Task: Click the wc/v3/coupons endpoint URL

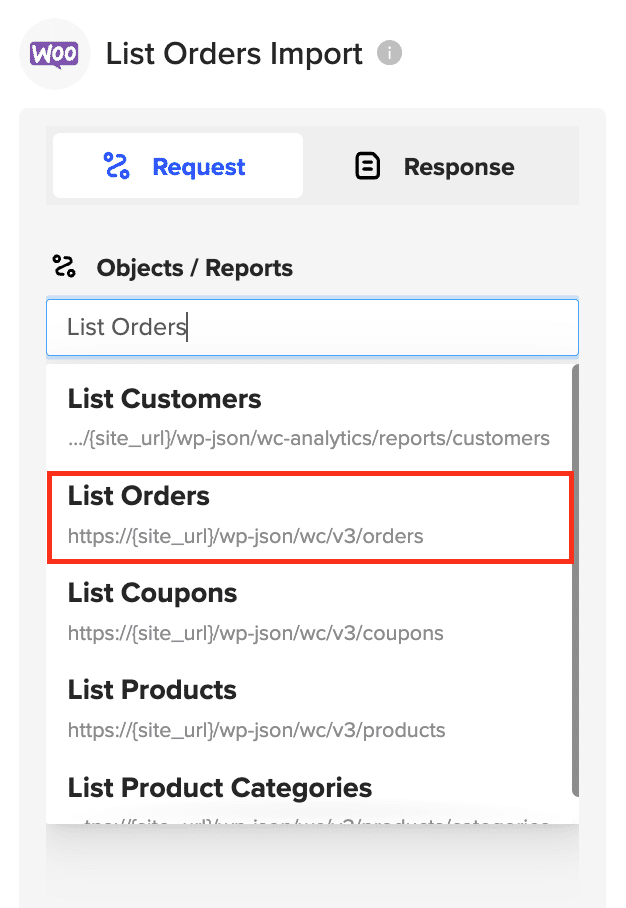Action: [x=255, y=633]
